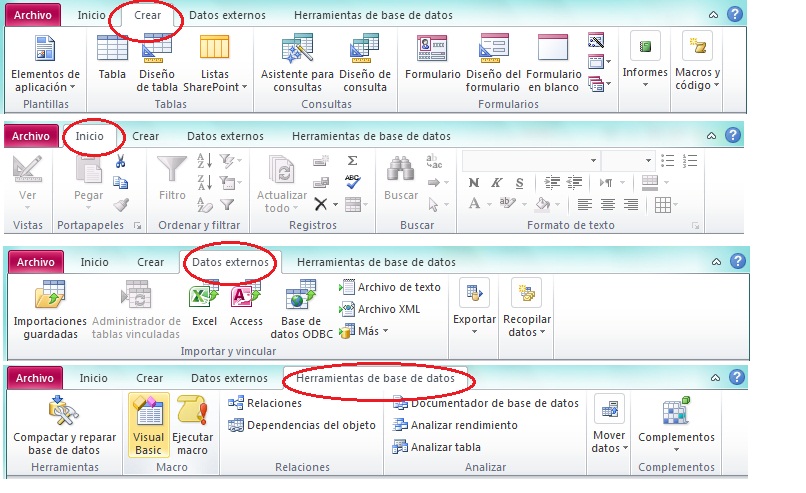Expand the Mover datos dropdown
806x493 pixels.
pyautogui.click(x=626, y=448)
